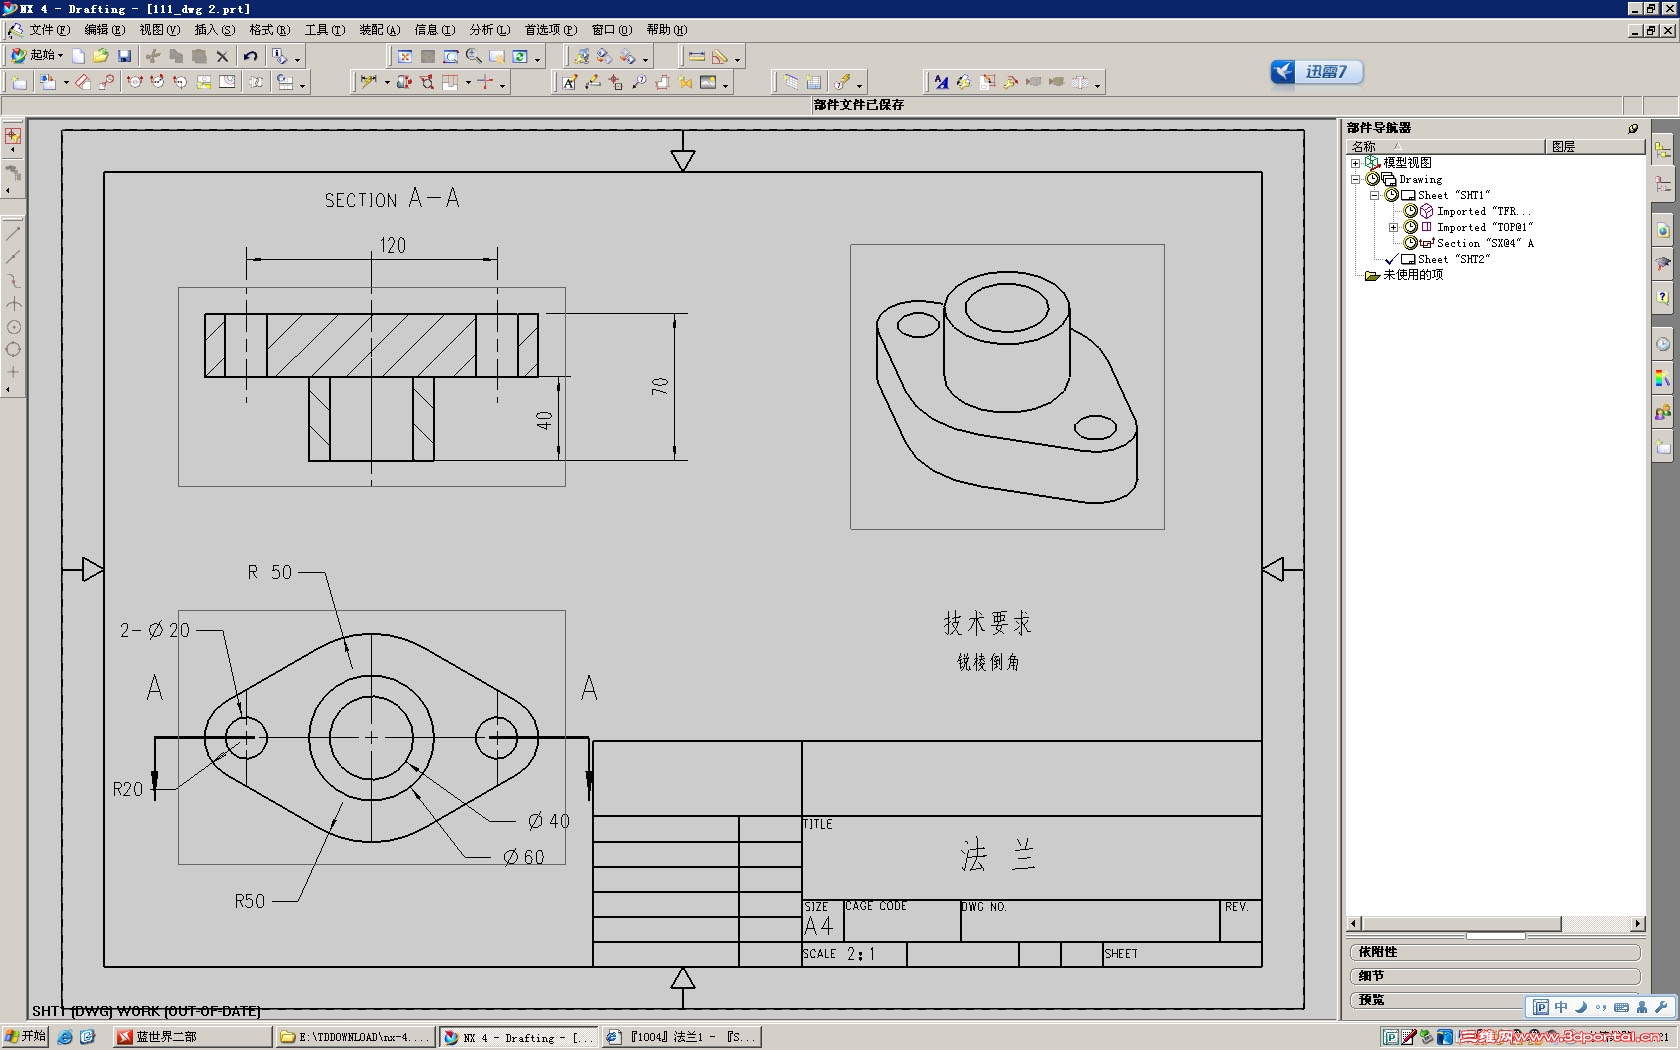Expand the 模型视图 tree node
The height and width of the screenshot is (1050, 1680).
pos(1355,163)
